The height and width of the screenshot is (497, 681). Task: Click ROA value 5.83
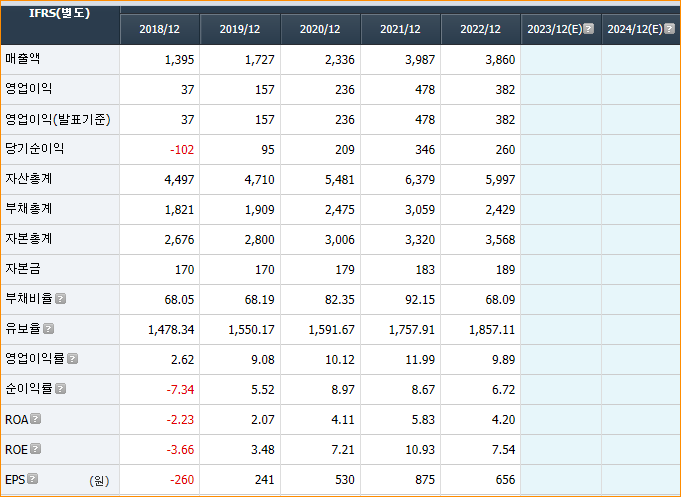[423, 420]
